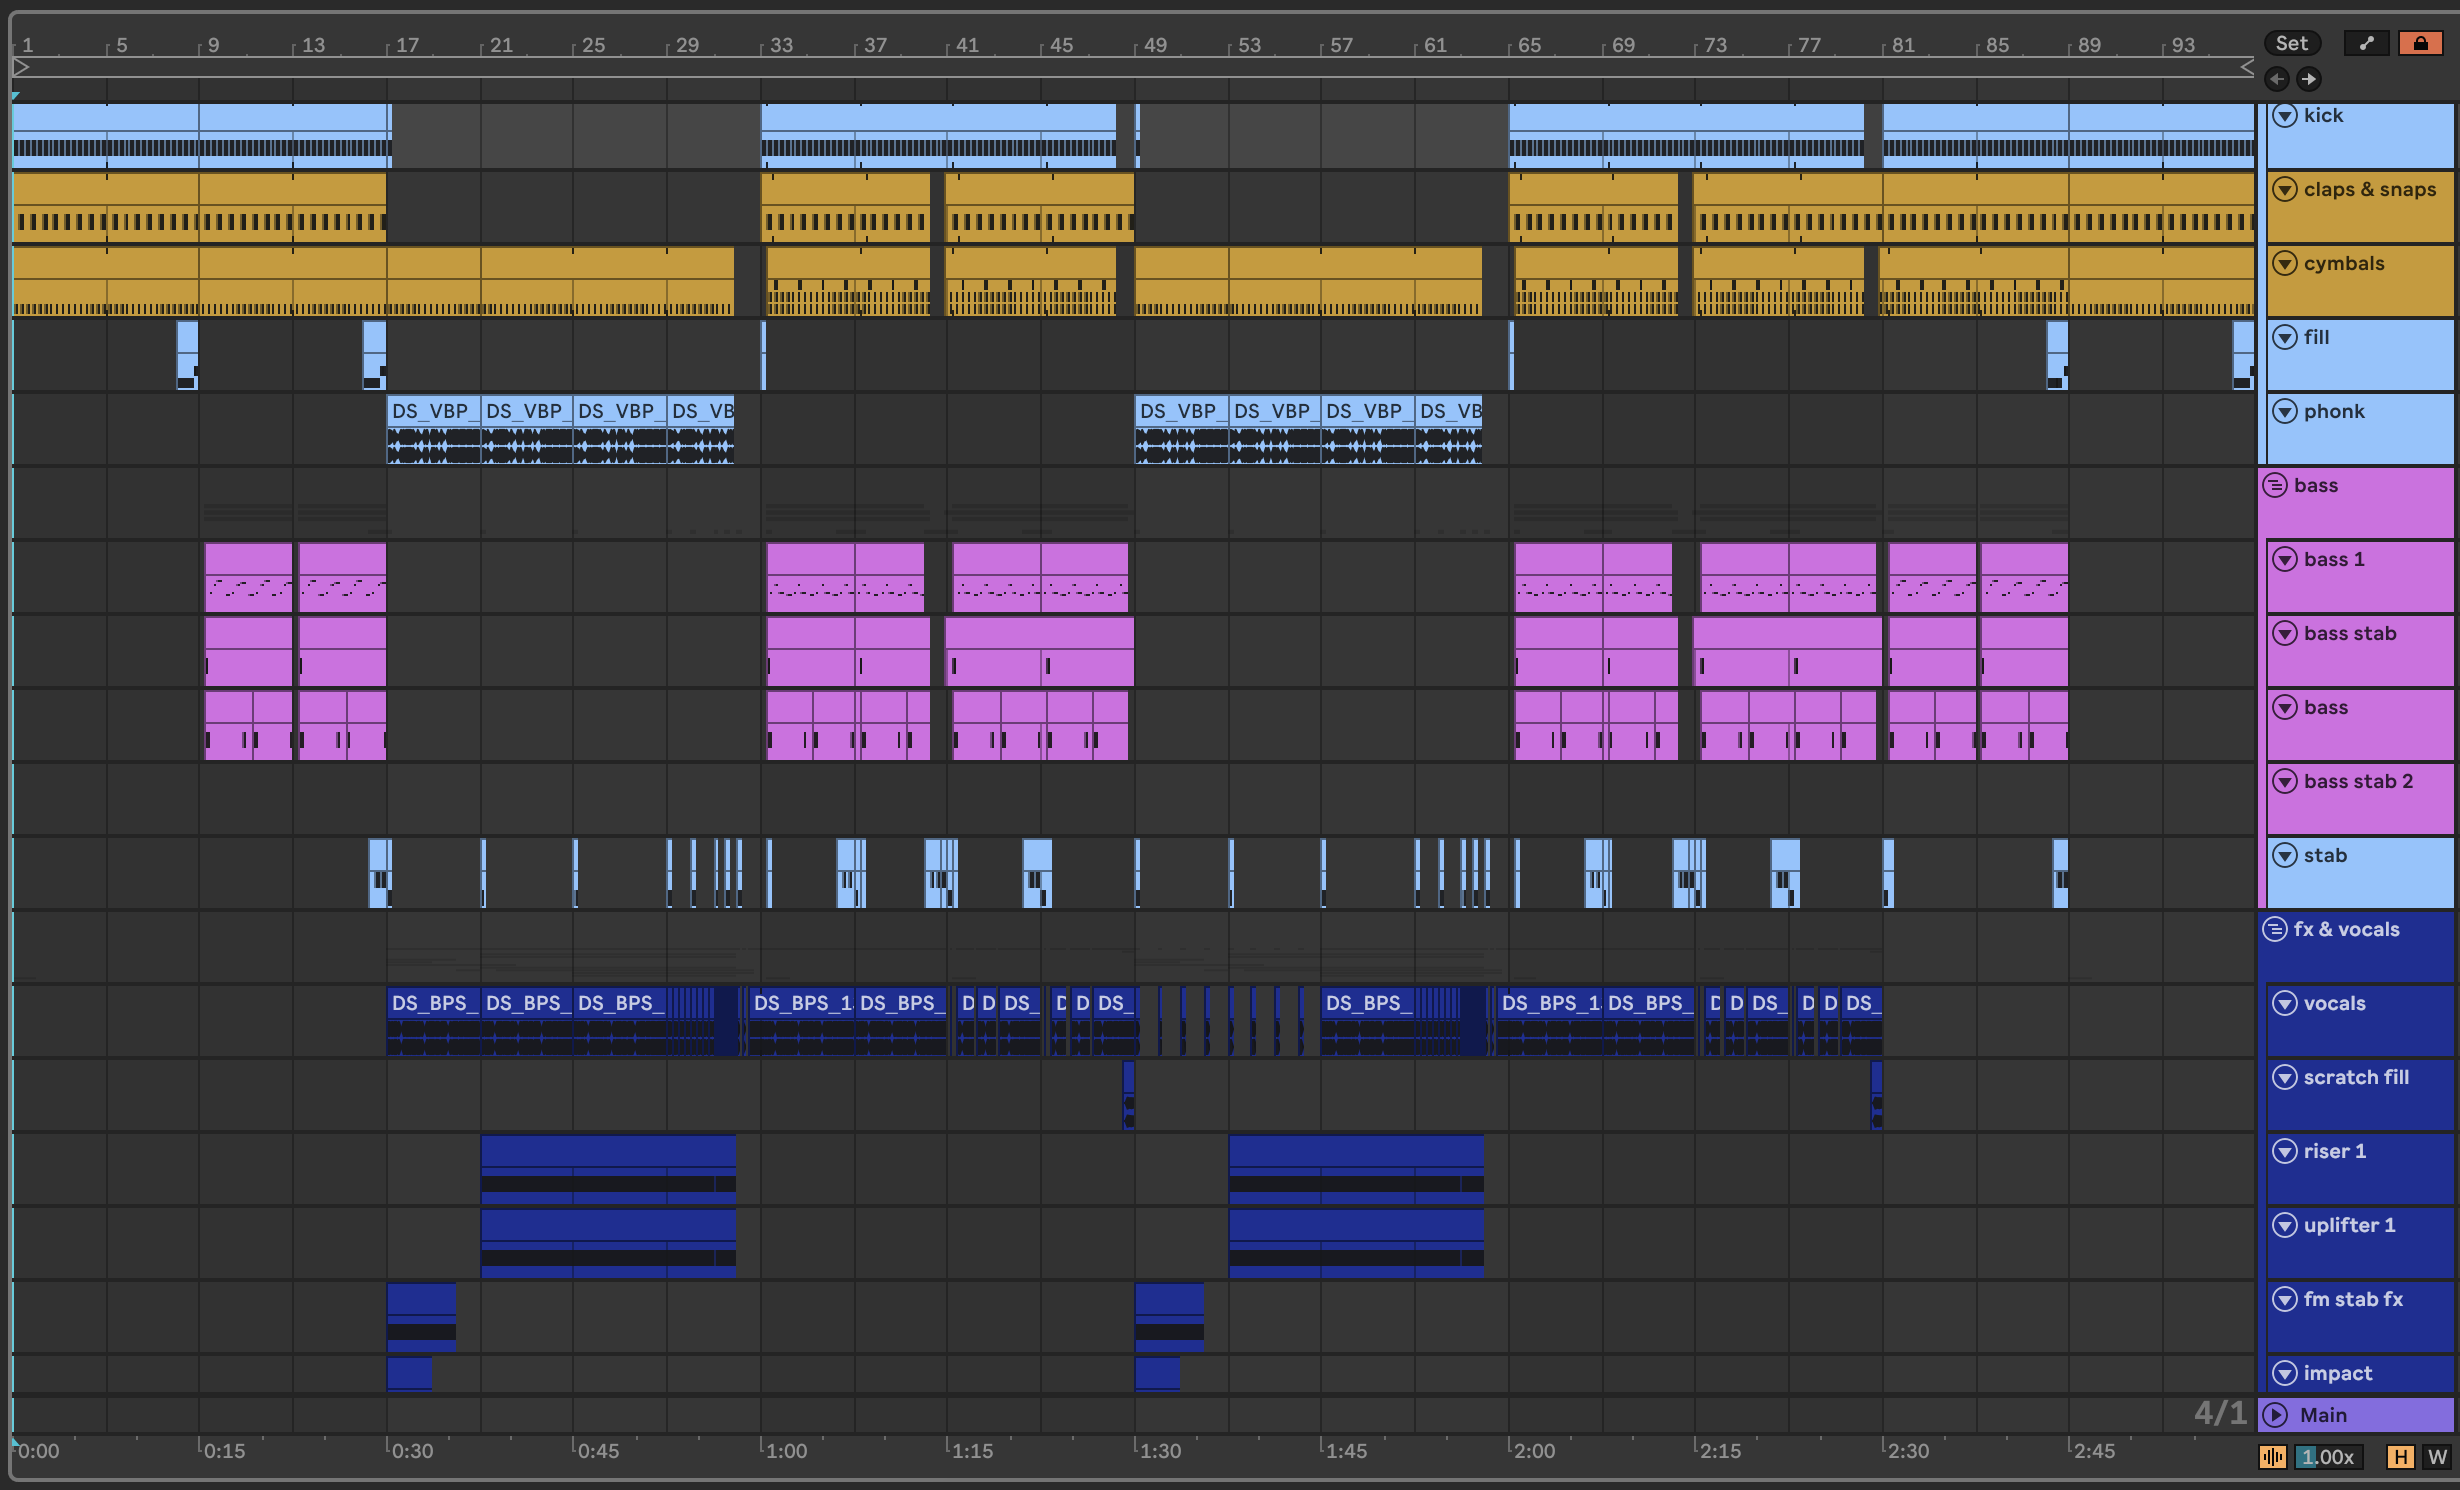
Task: Select DS_BPS_1 vocals clip at bar 33
Action: (x=801, y=1020)
